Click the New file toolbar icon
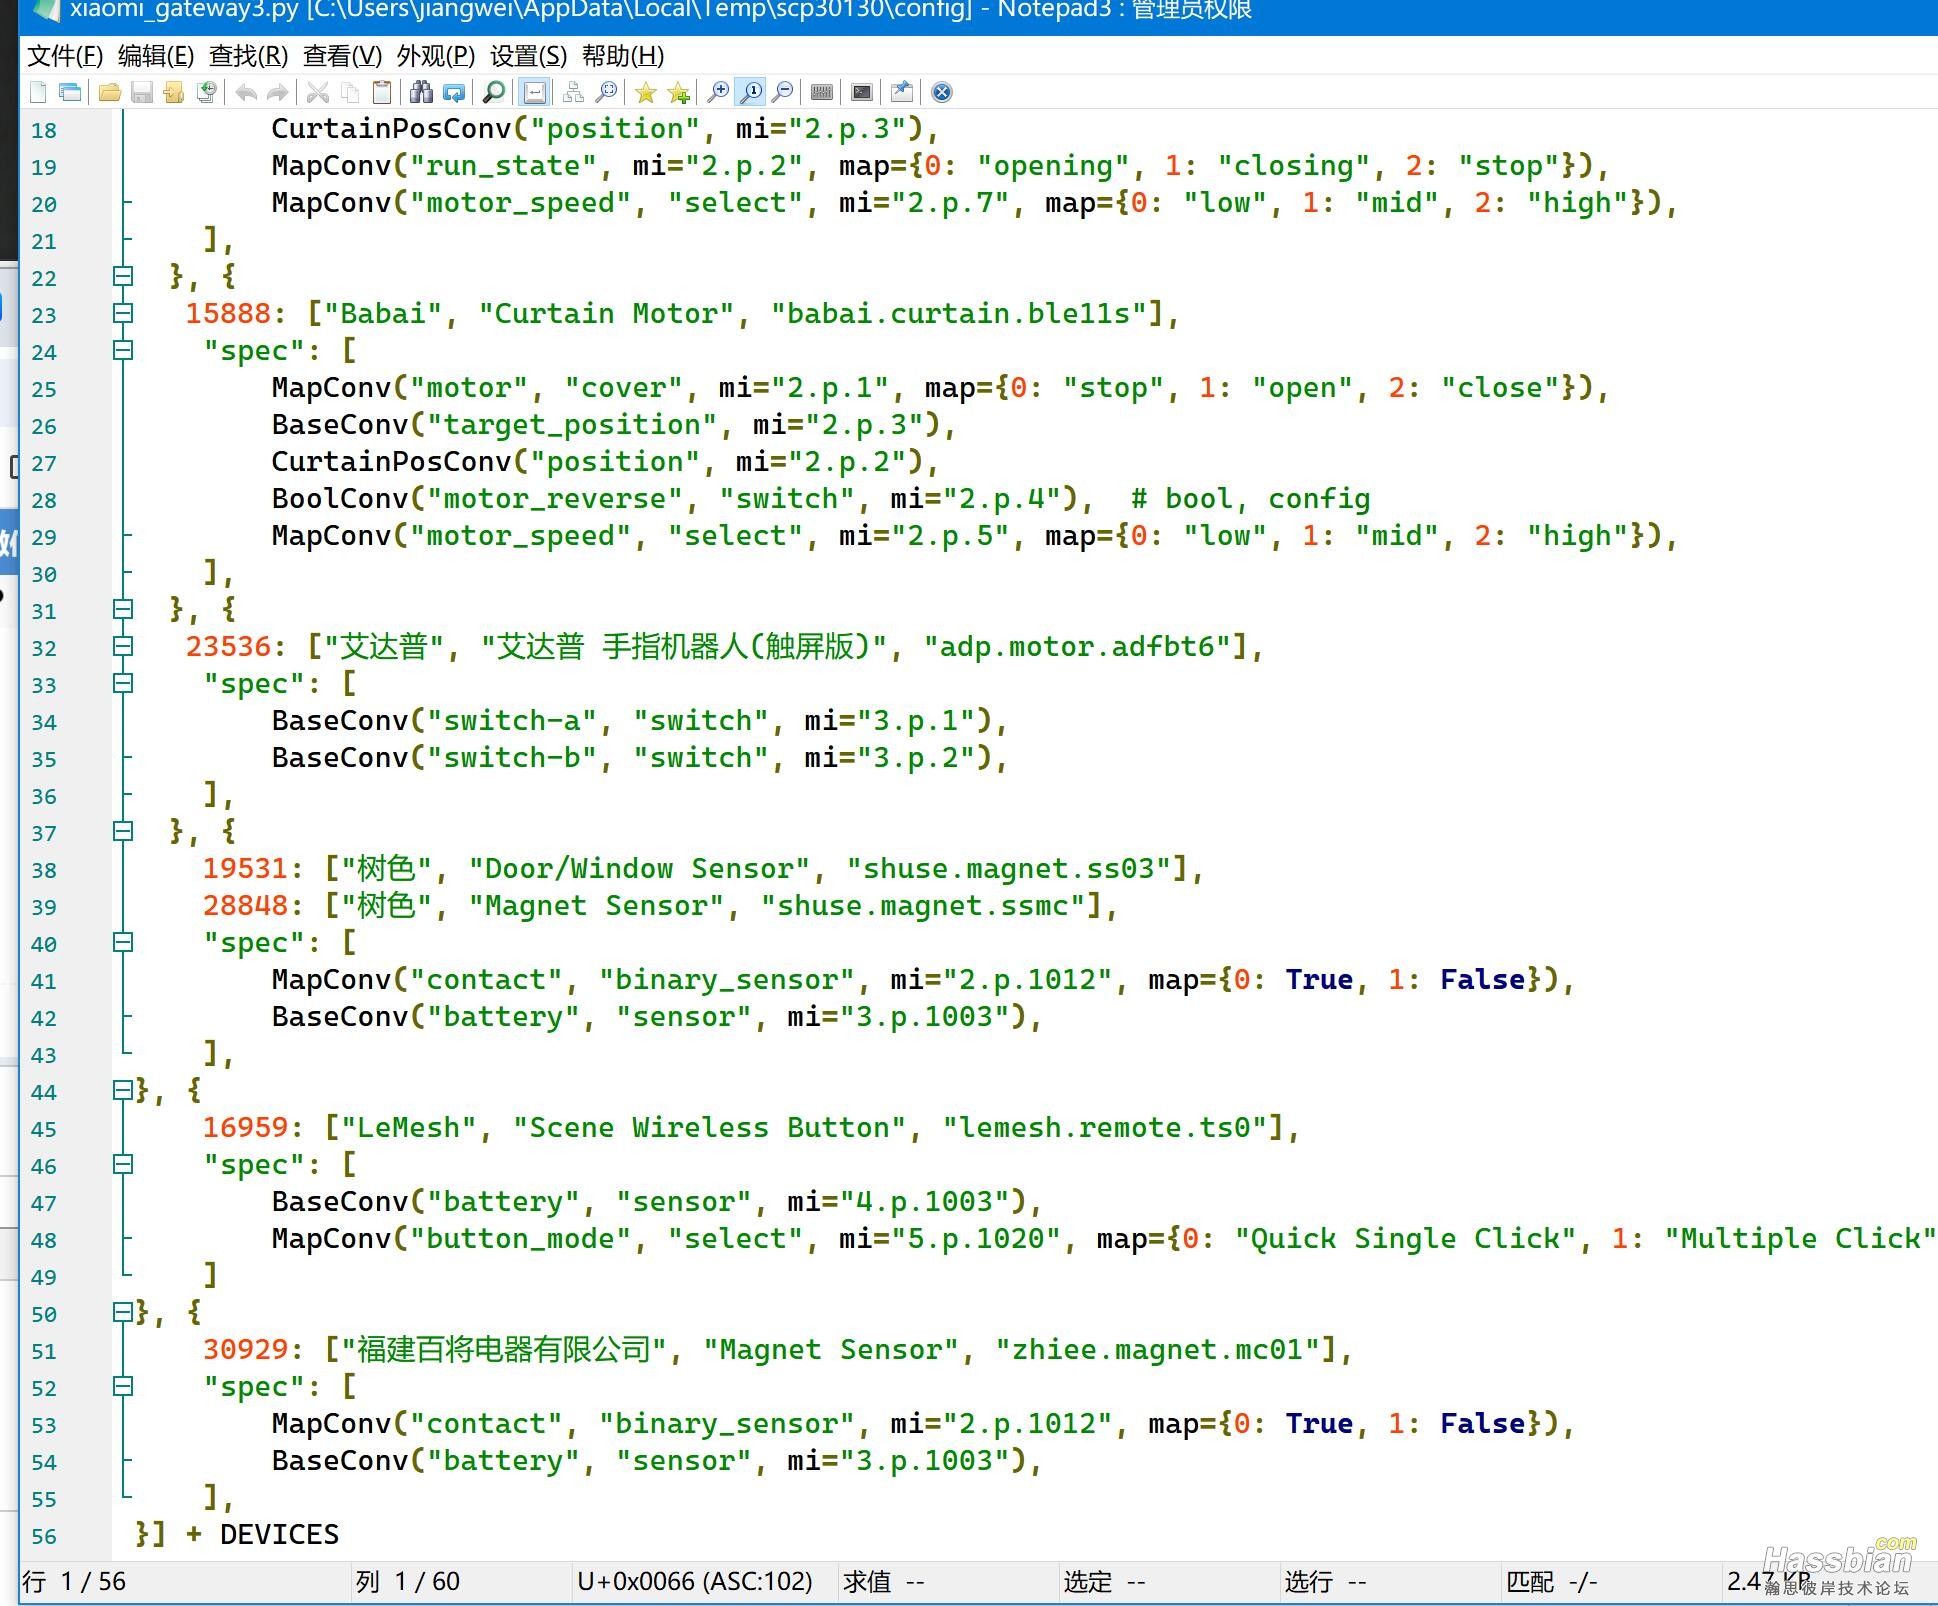The width and height of the screenshot is (1938, 1606). [x=38, y=93]
